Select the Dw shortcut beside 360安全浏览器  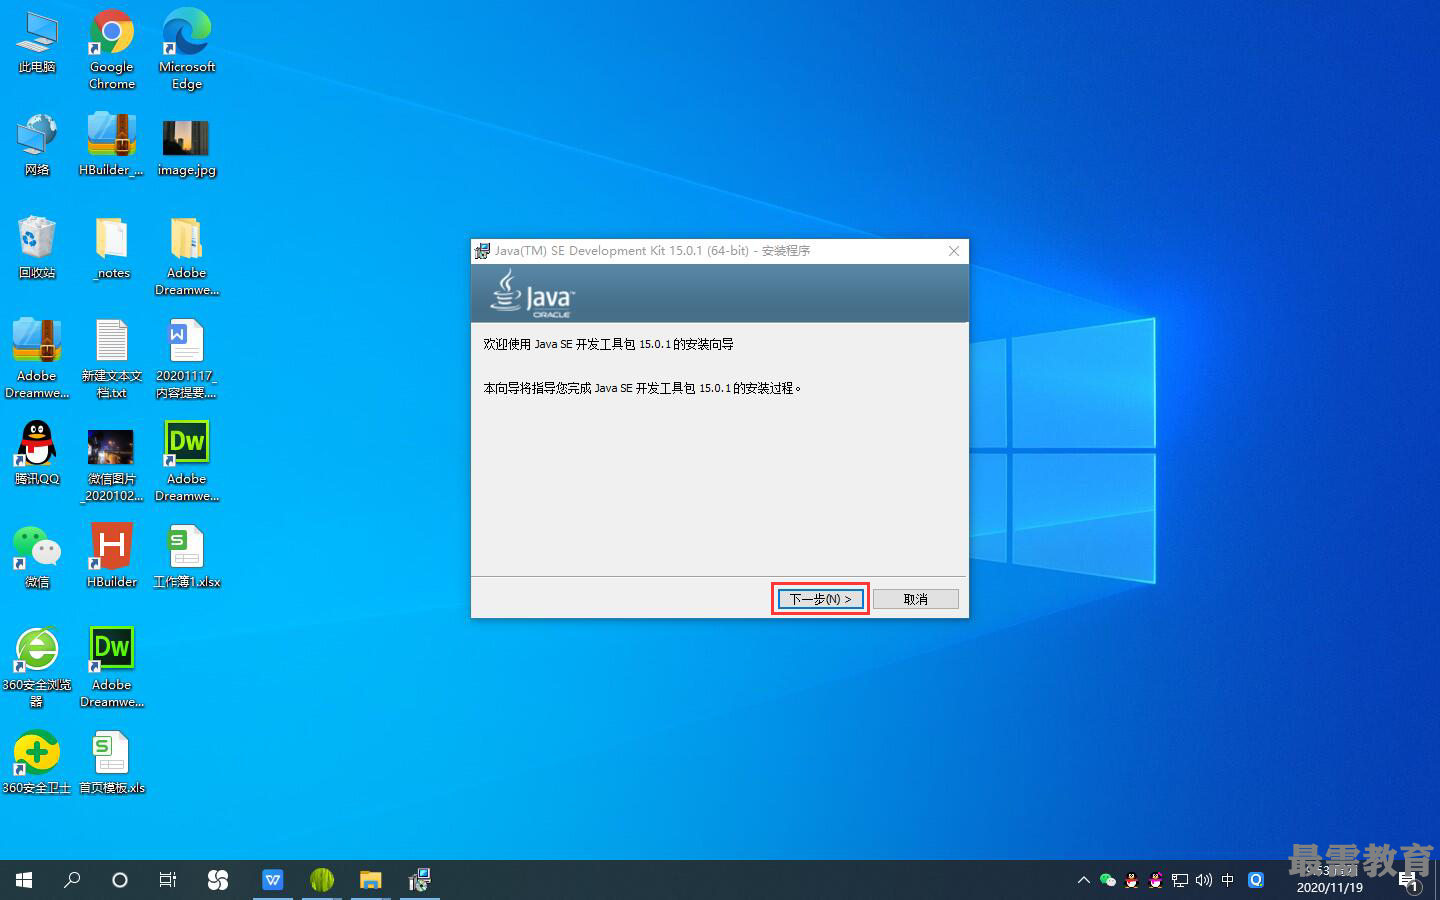pyautogui.click(x=112, y=668)
